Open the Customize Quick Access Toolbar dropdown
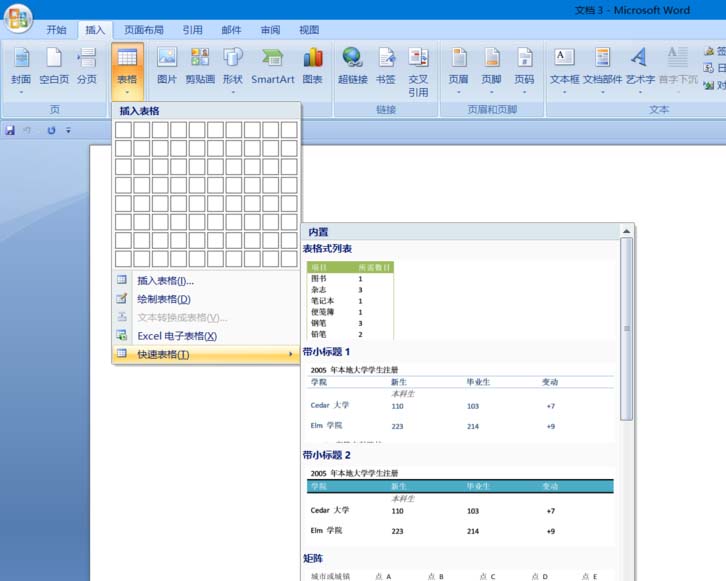Image resolution: width=726 pixels, height=581 pixels. point(69,131)
